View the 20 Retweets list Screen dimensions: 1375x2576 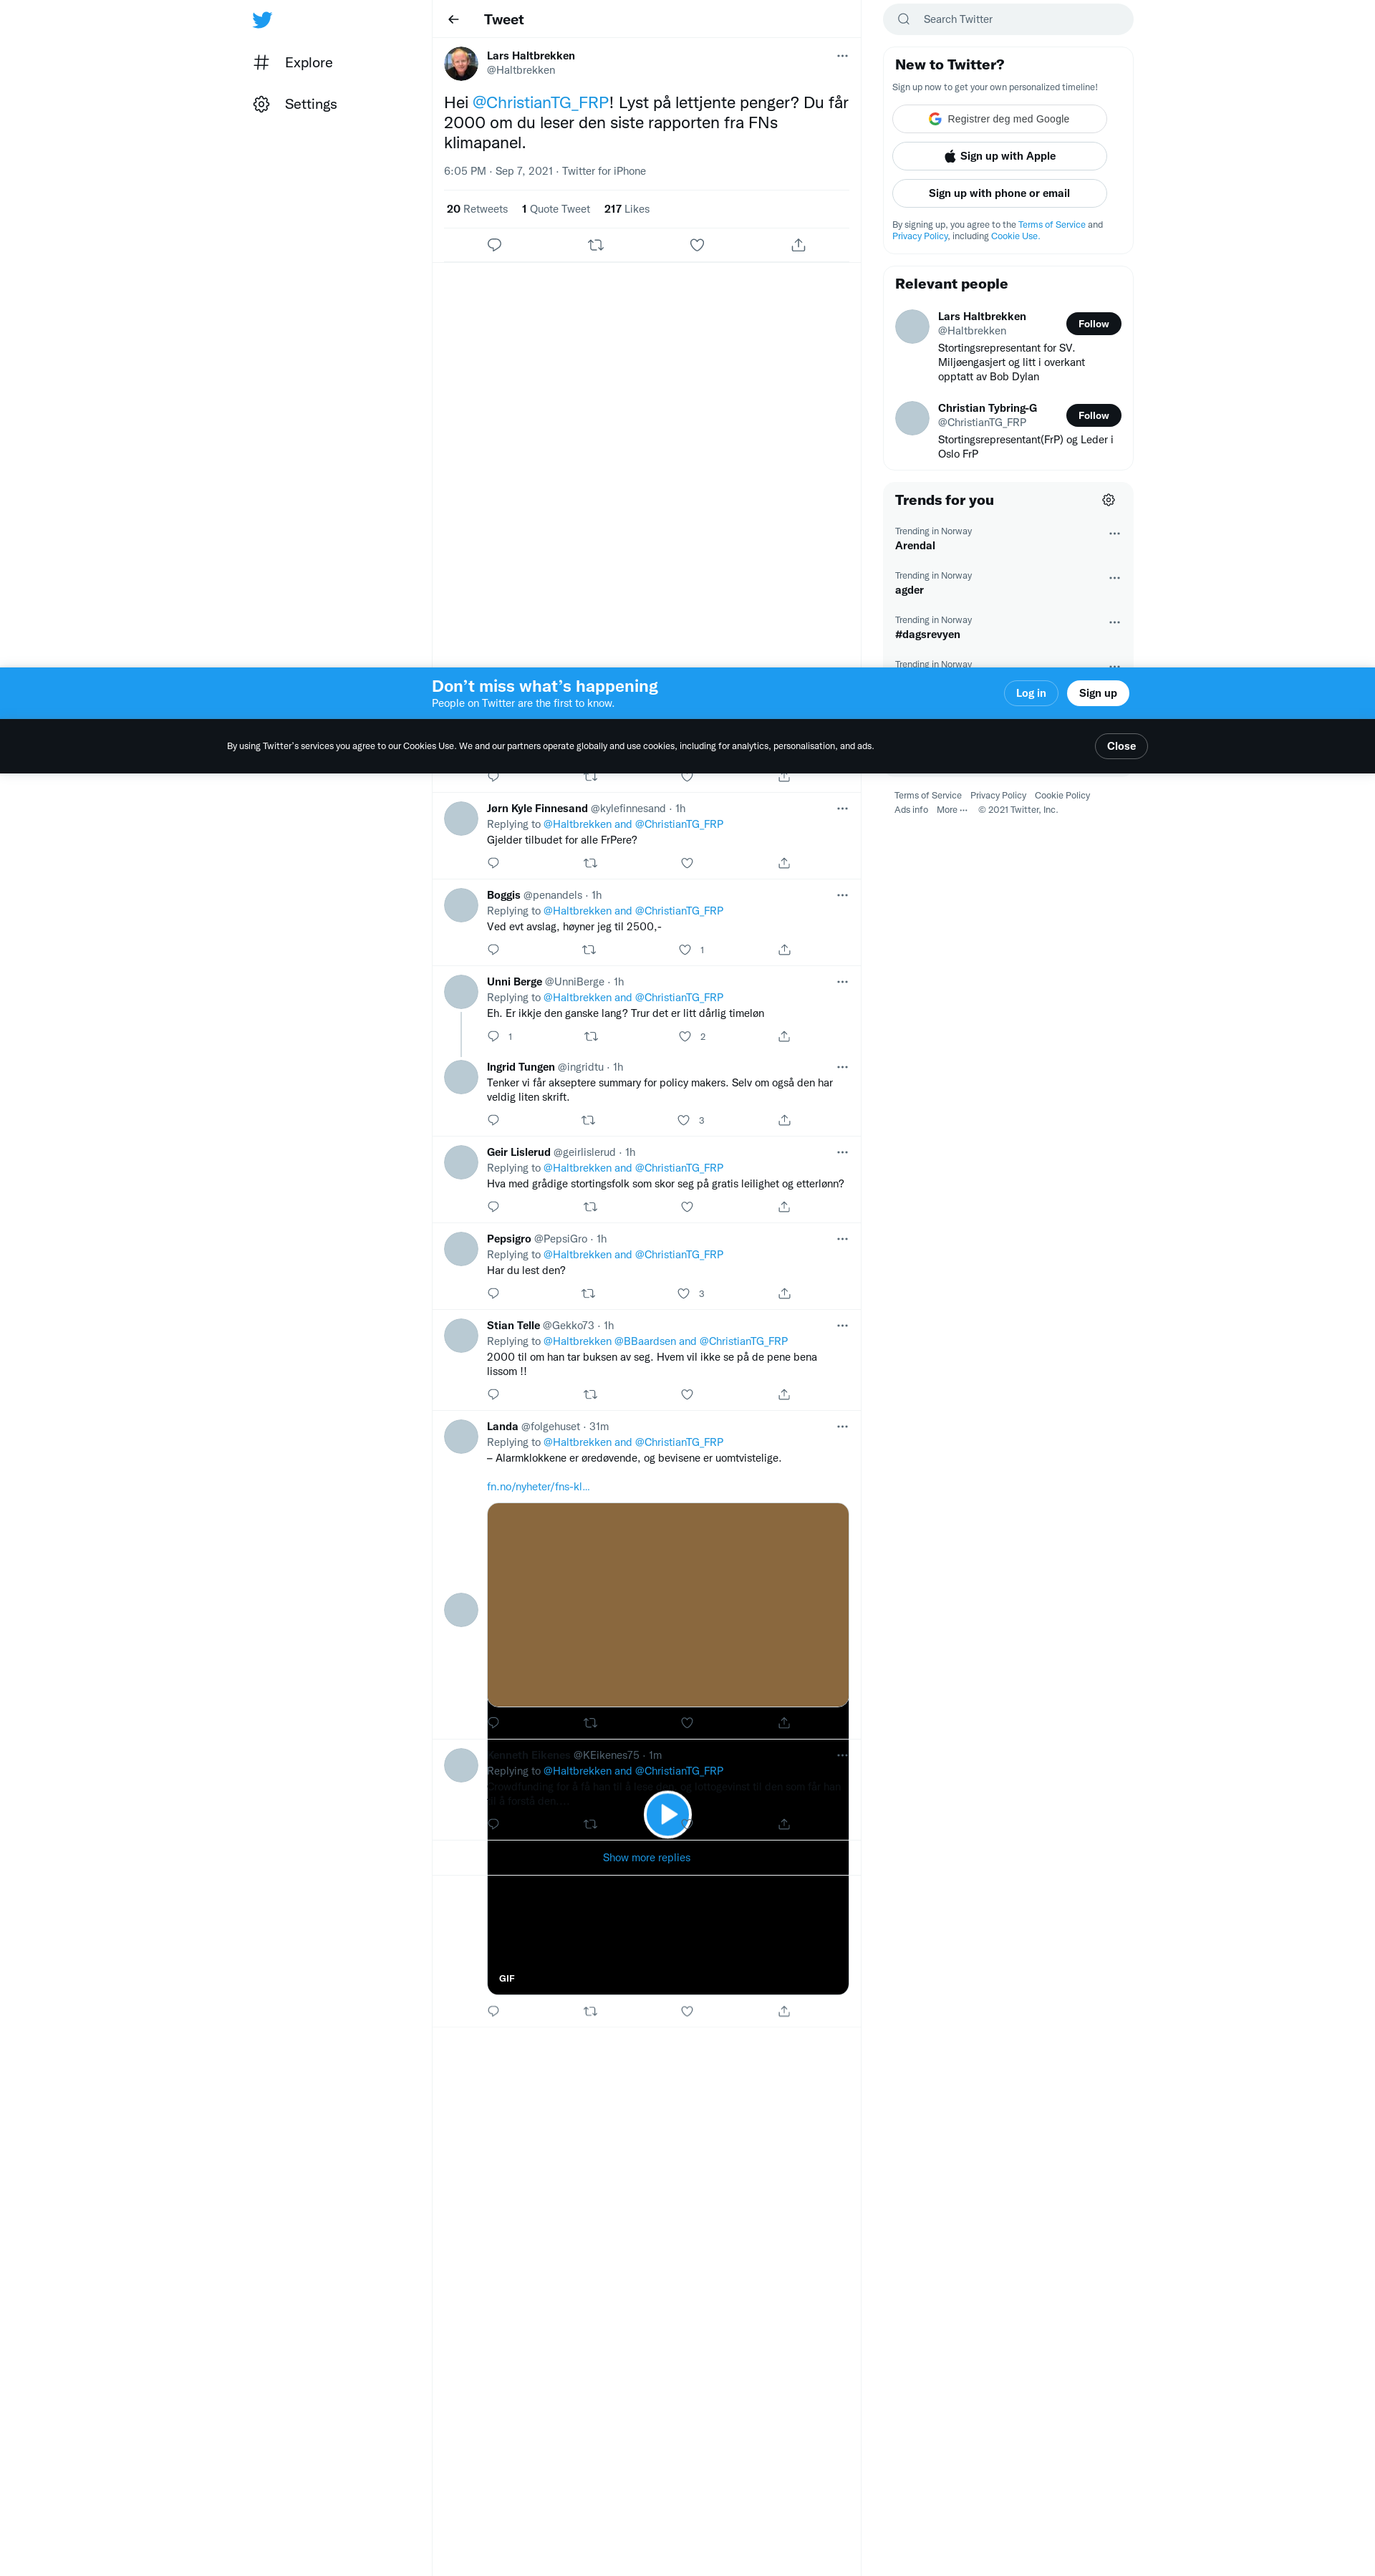(x=477, y=209)
